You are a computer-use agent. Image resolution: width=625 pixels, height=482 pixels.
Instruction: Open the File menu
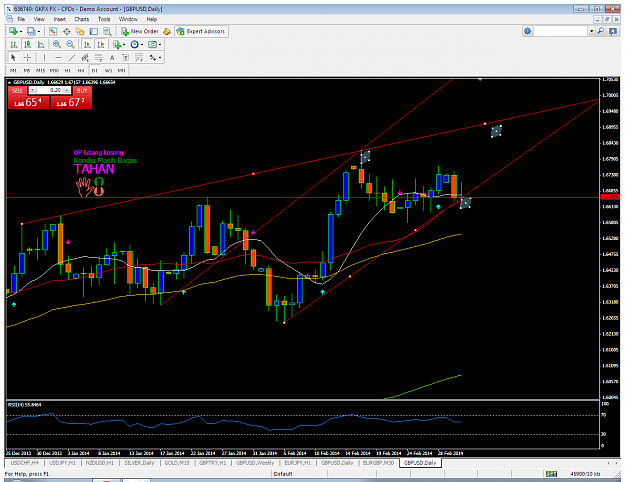(x=21, y=19)
